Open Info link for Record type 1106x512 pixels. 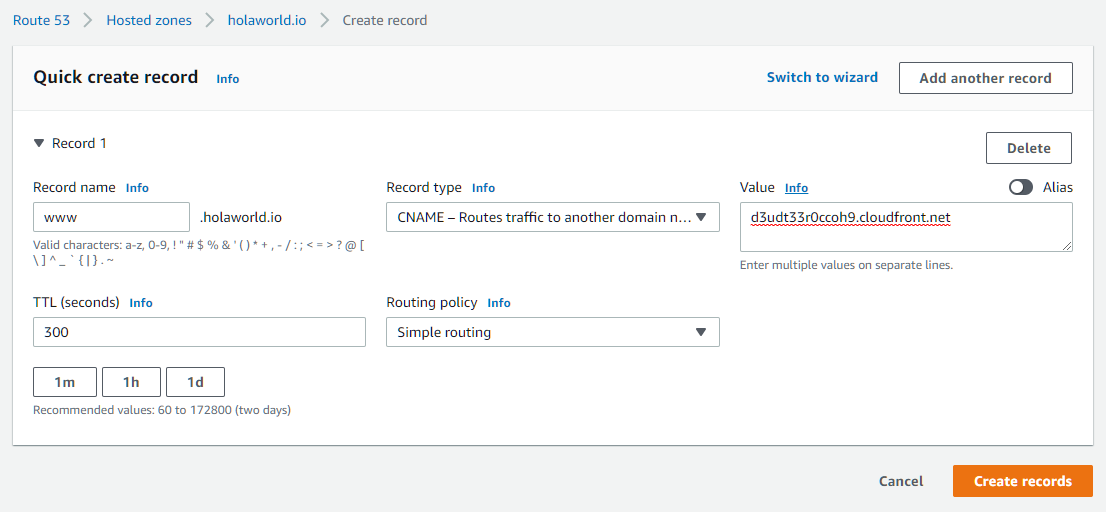pos(483,188)
